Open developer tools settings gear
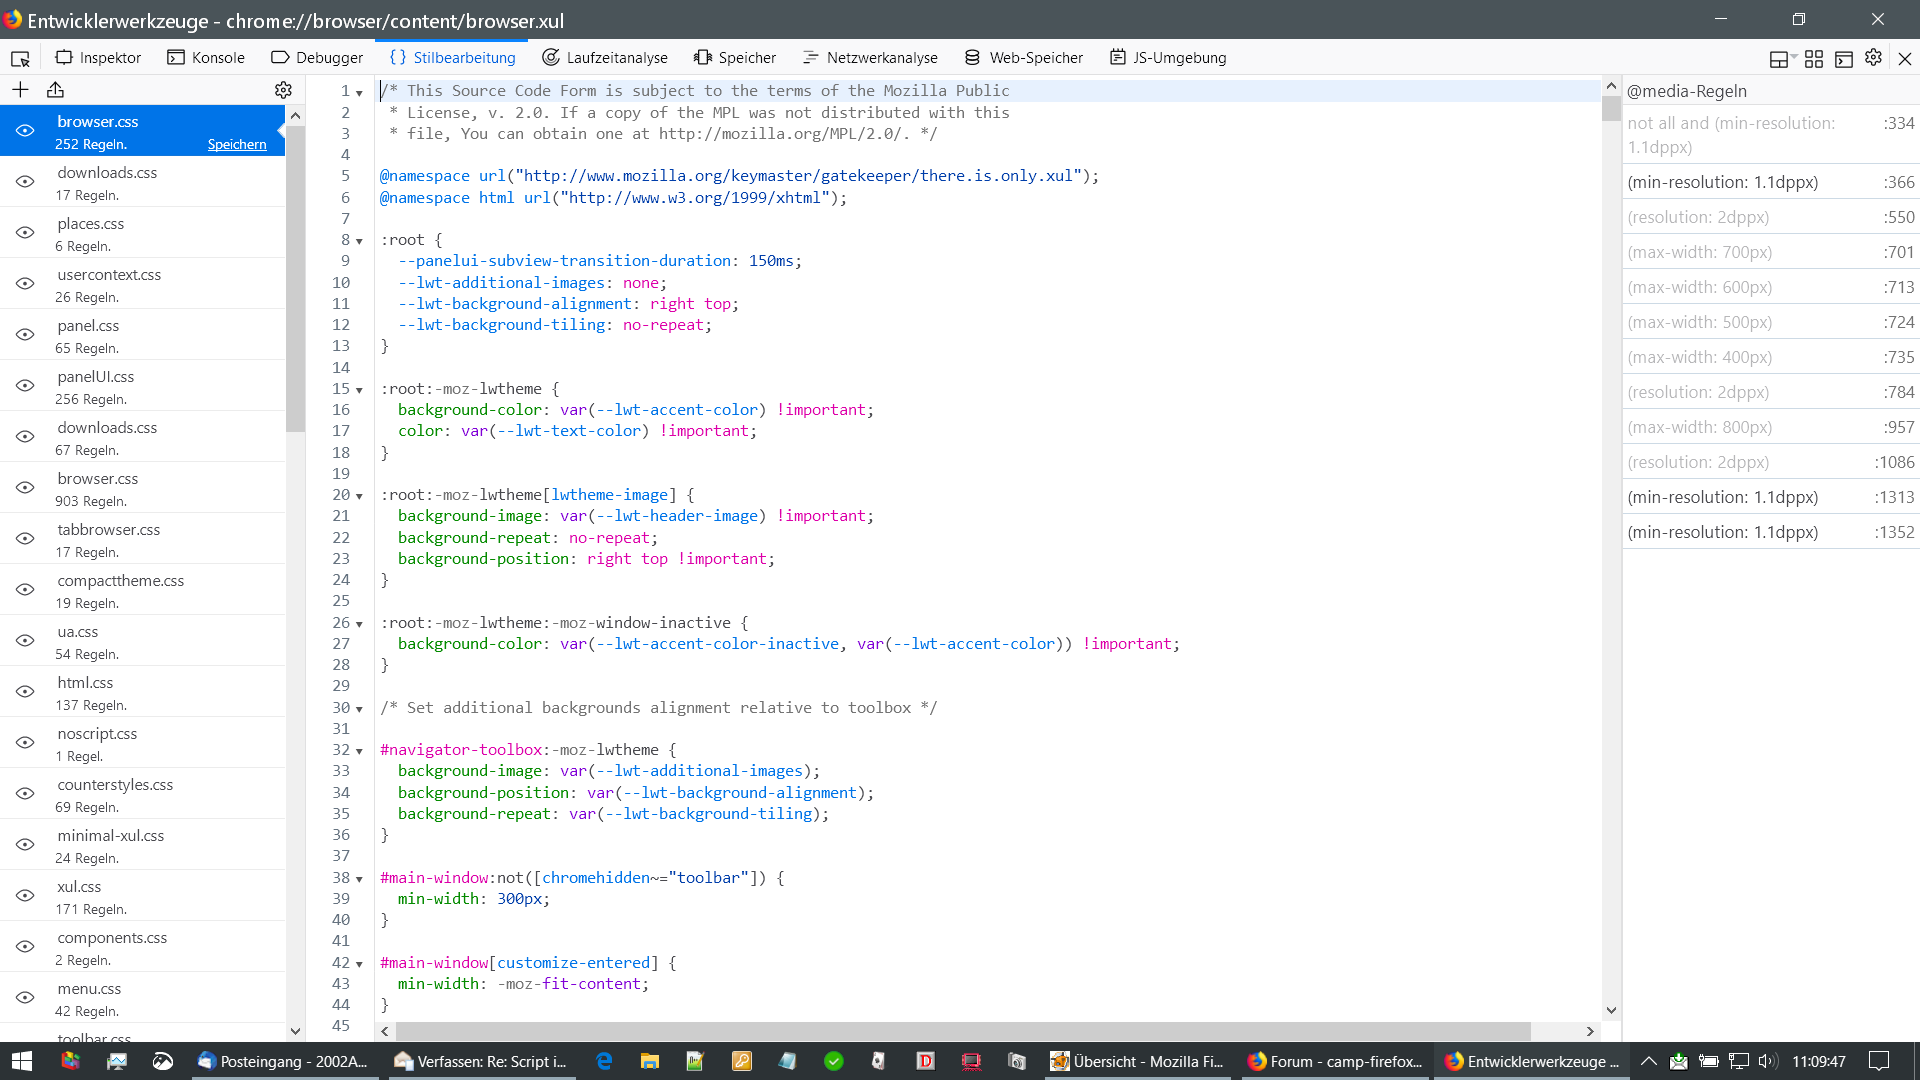 [1873, 58]
